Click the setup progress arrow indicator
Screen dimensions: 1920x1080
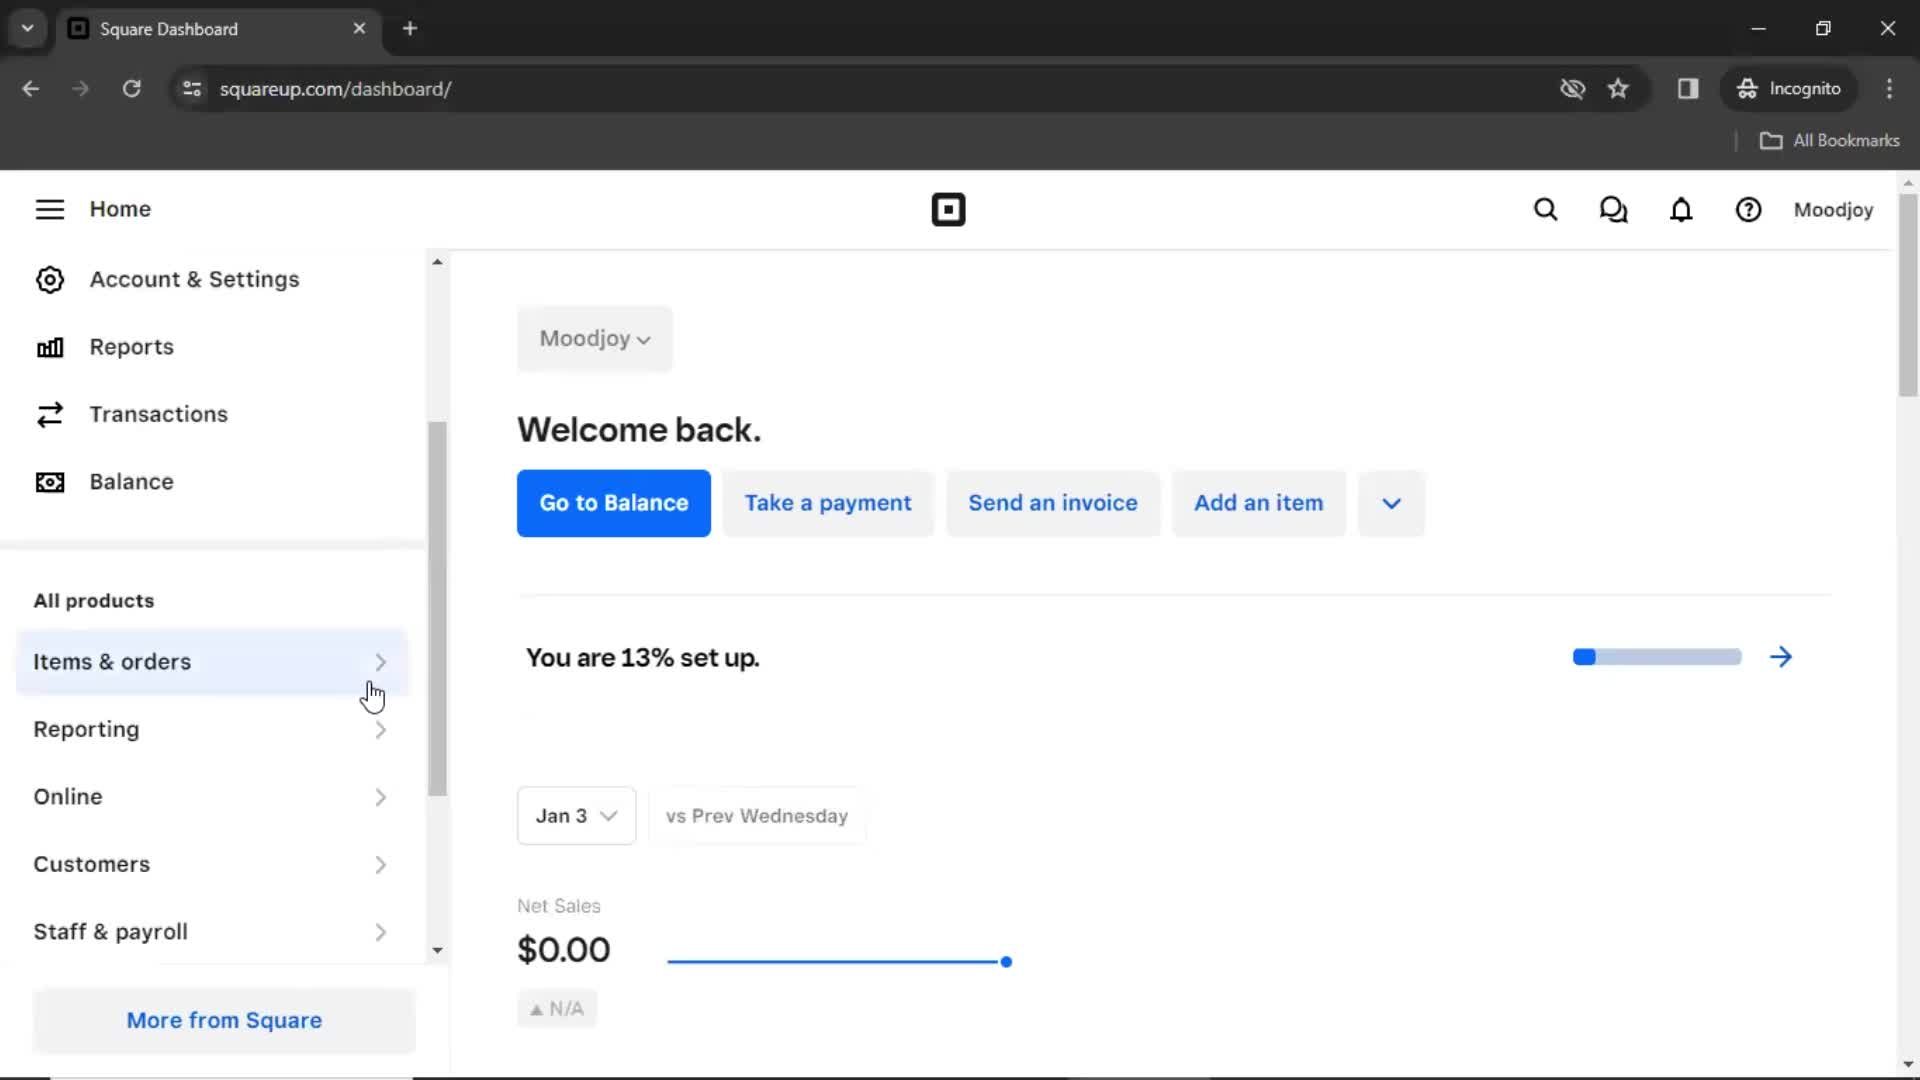pos(1780,657)
